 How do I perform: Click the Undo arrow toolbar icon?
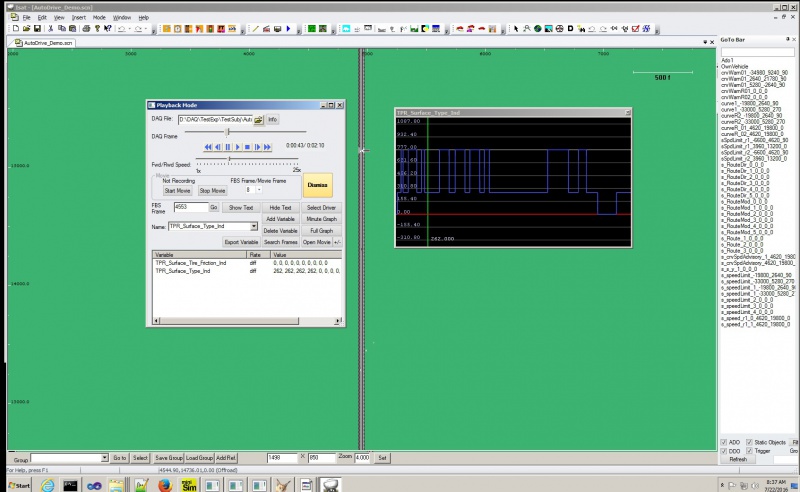coord(121,29)
